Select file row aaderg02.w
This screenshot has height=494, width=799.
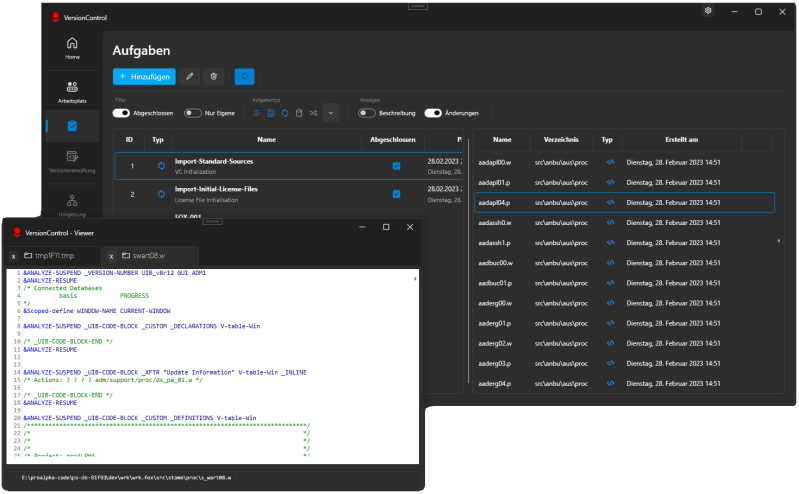pos(624,343)
